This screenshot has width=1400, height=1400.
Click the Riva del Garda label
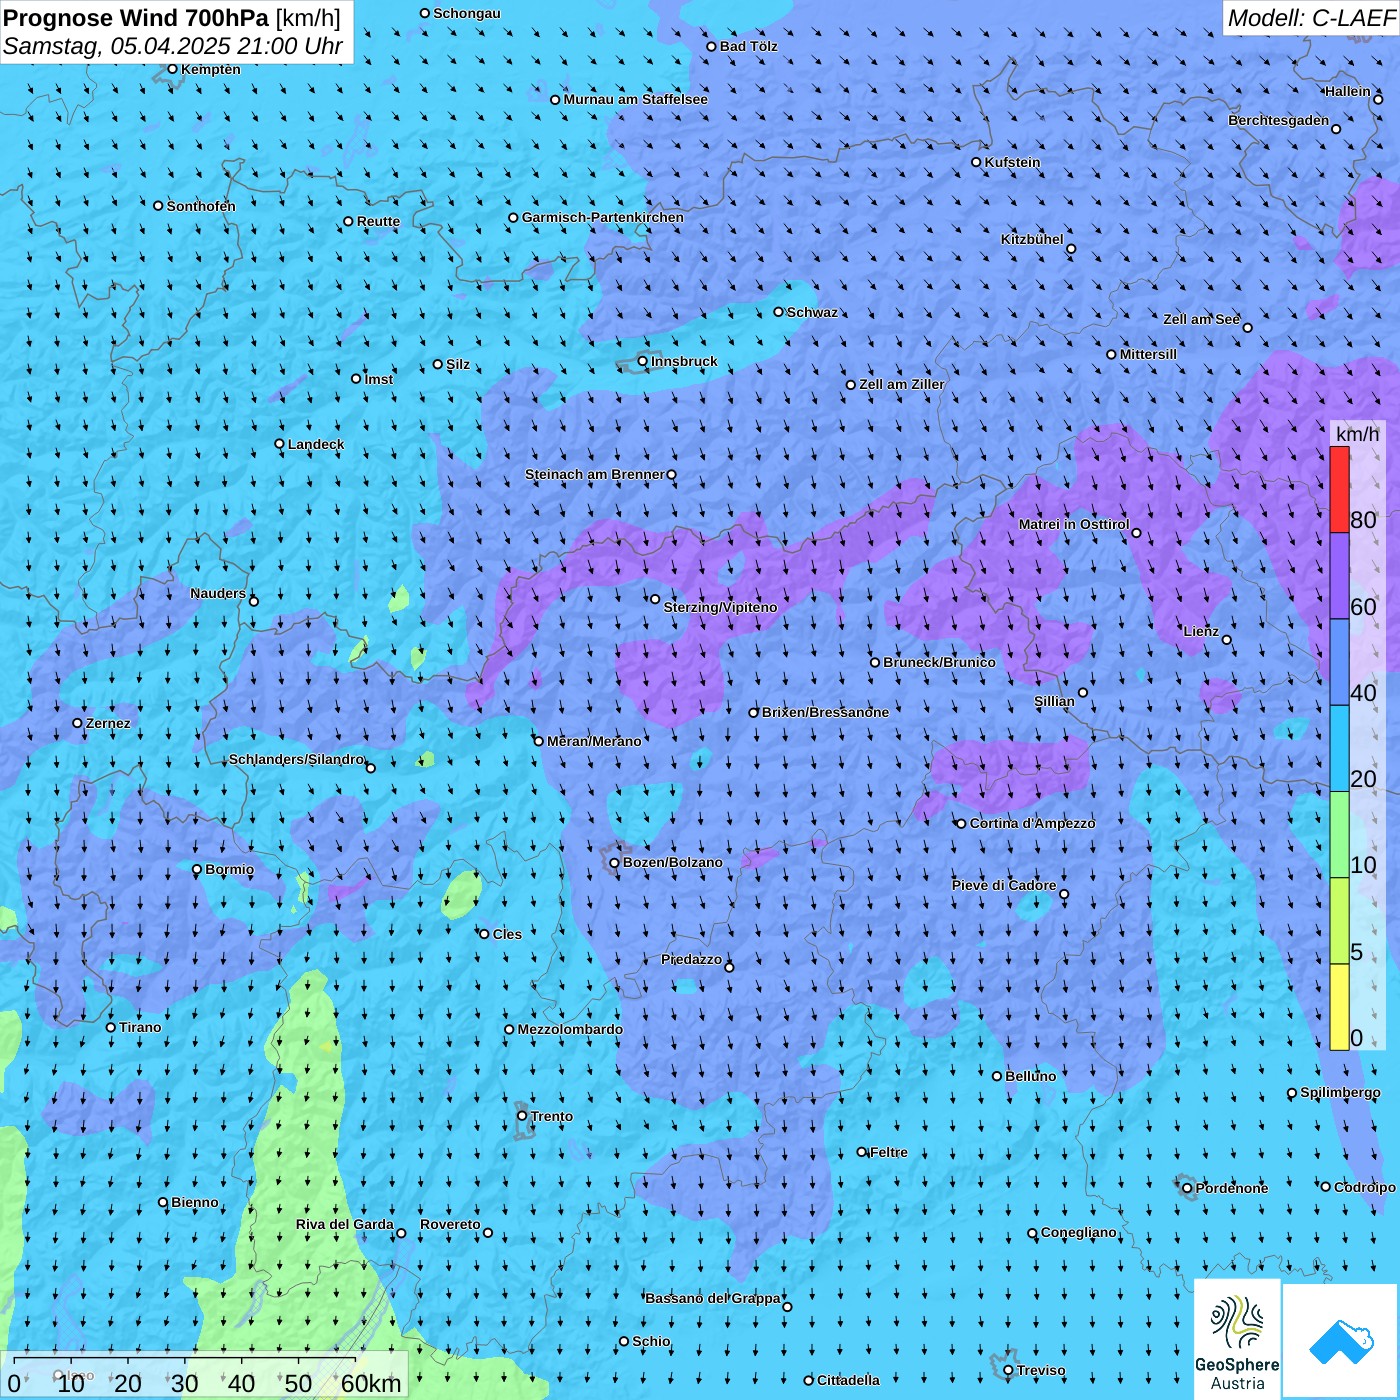coord(345,1224)
